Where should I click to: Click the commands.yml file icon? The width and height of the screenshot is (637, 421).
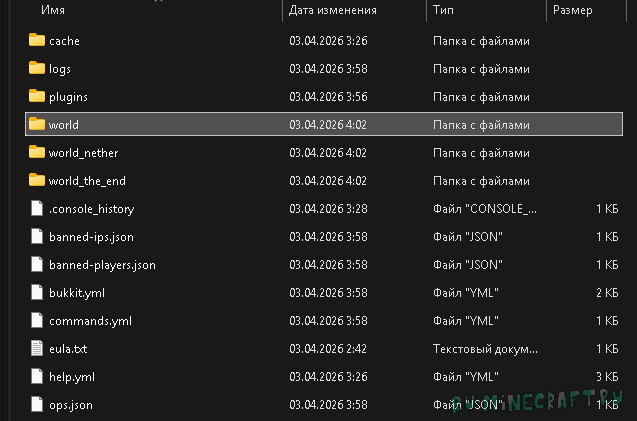coord(37,320)
